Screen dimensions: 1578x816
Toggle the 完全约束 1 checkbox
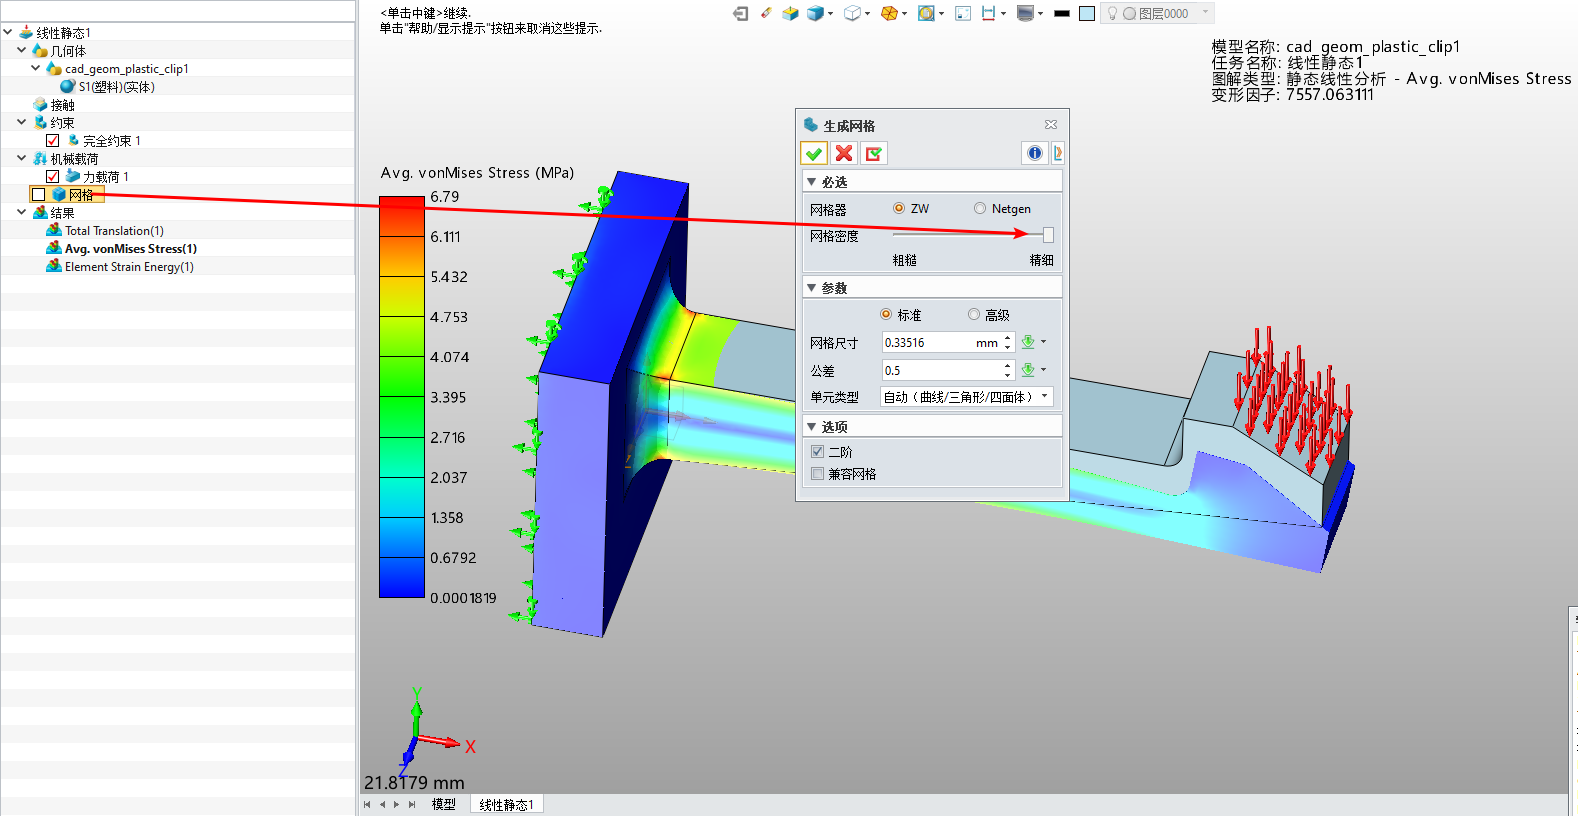[x=52, y=140]
